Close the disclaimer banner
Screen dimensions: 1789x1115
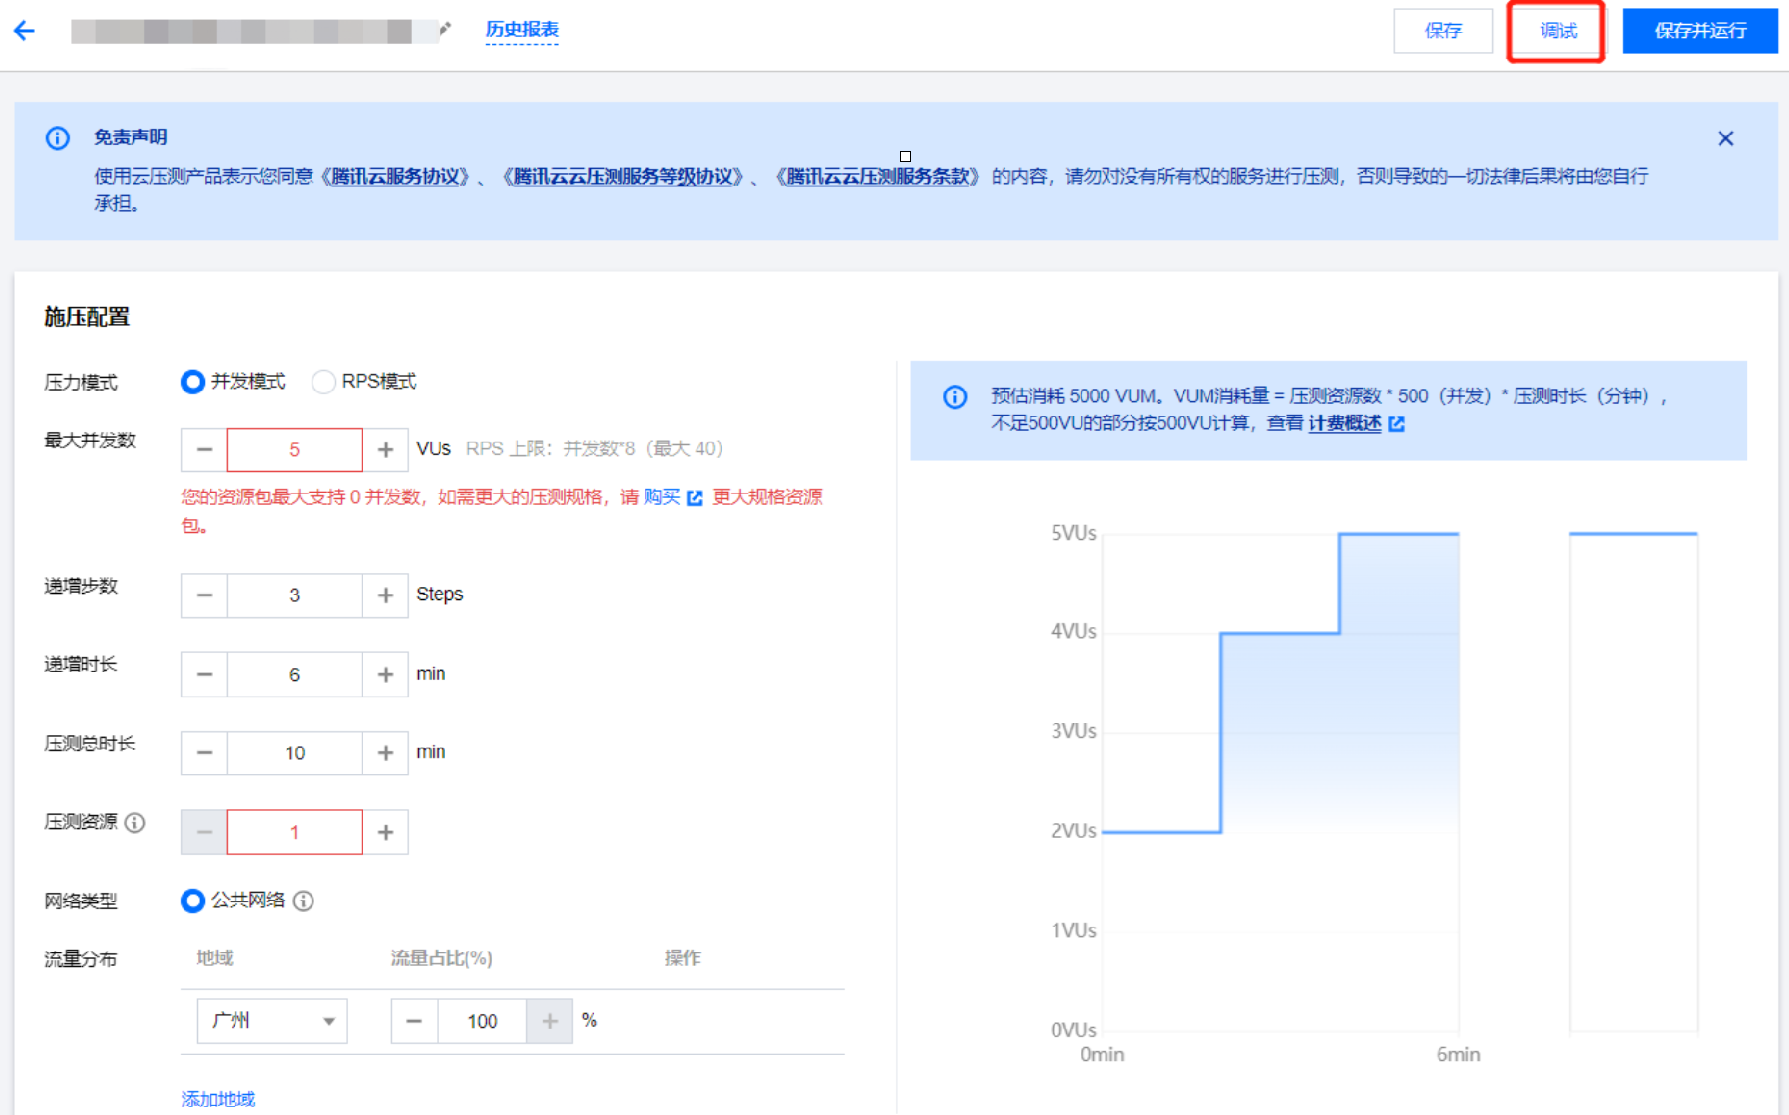[x=1725, y=139]
